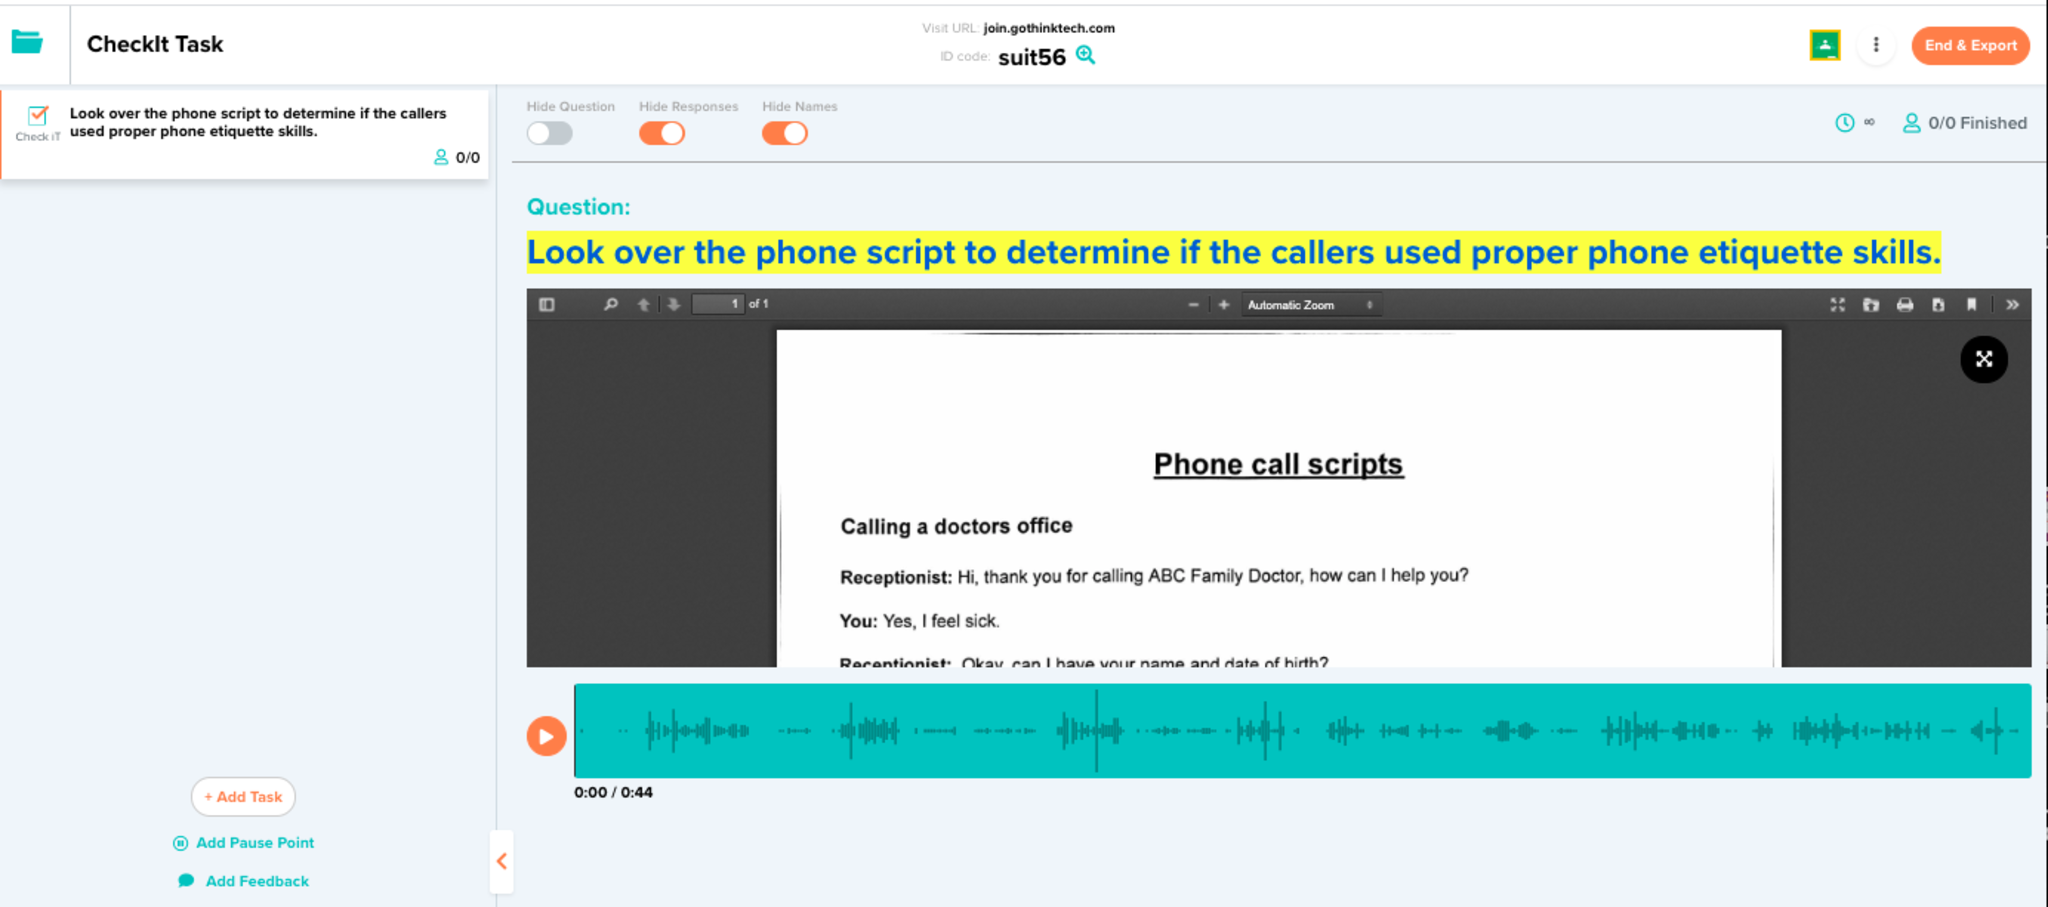Open the folder icon in top-left corner
Viewport: 2048px width, 907px height.
(27, 42)
